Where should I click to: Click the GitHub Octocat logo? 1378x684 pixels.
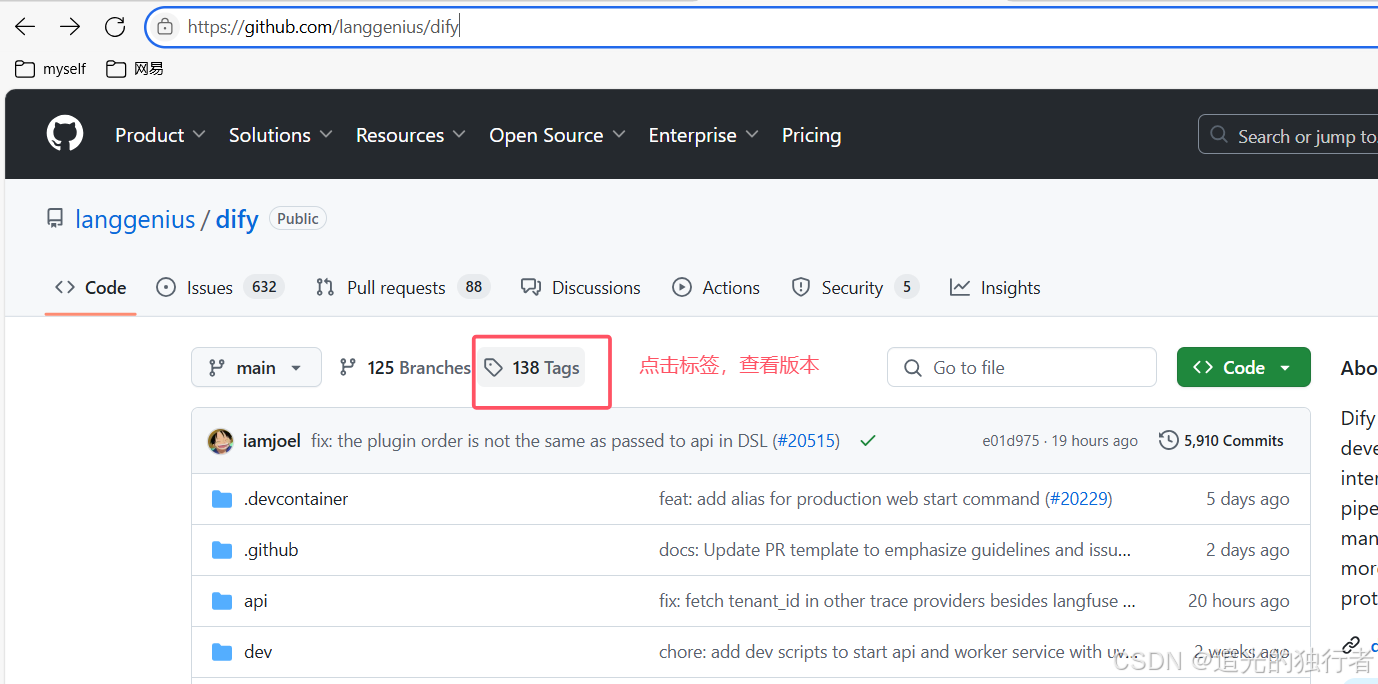[65, 133]
